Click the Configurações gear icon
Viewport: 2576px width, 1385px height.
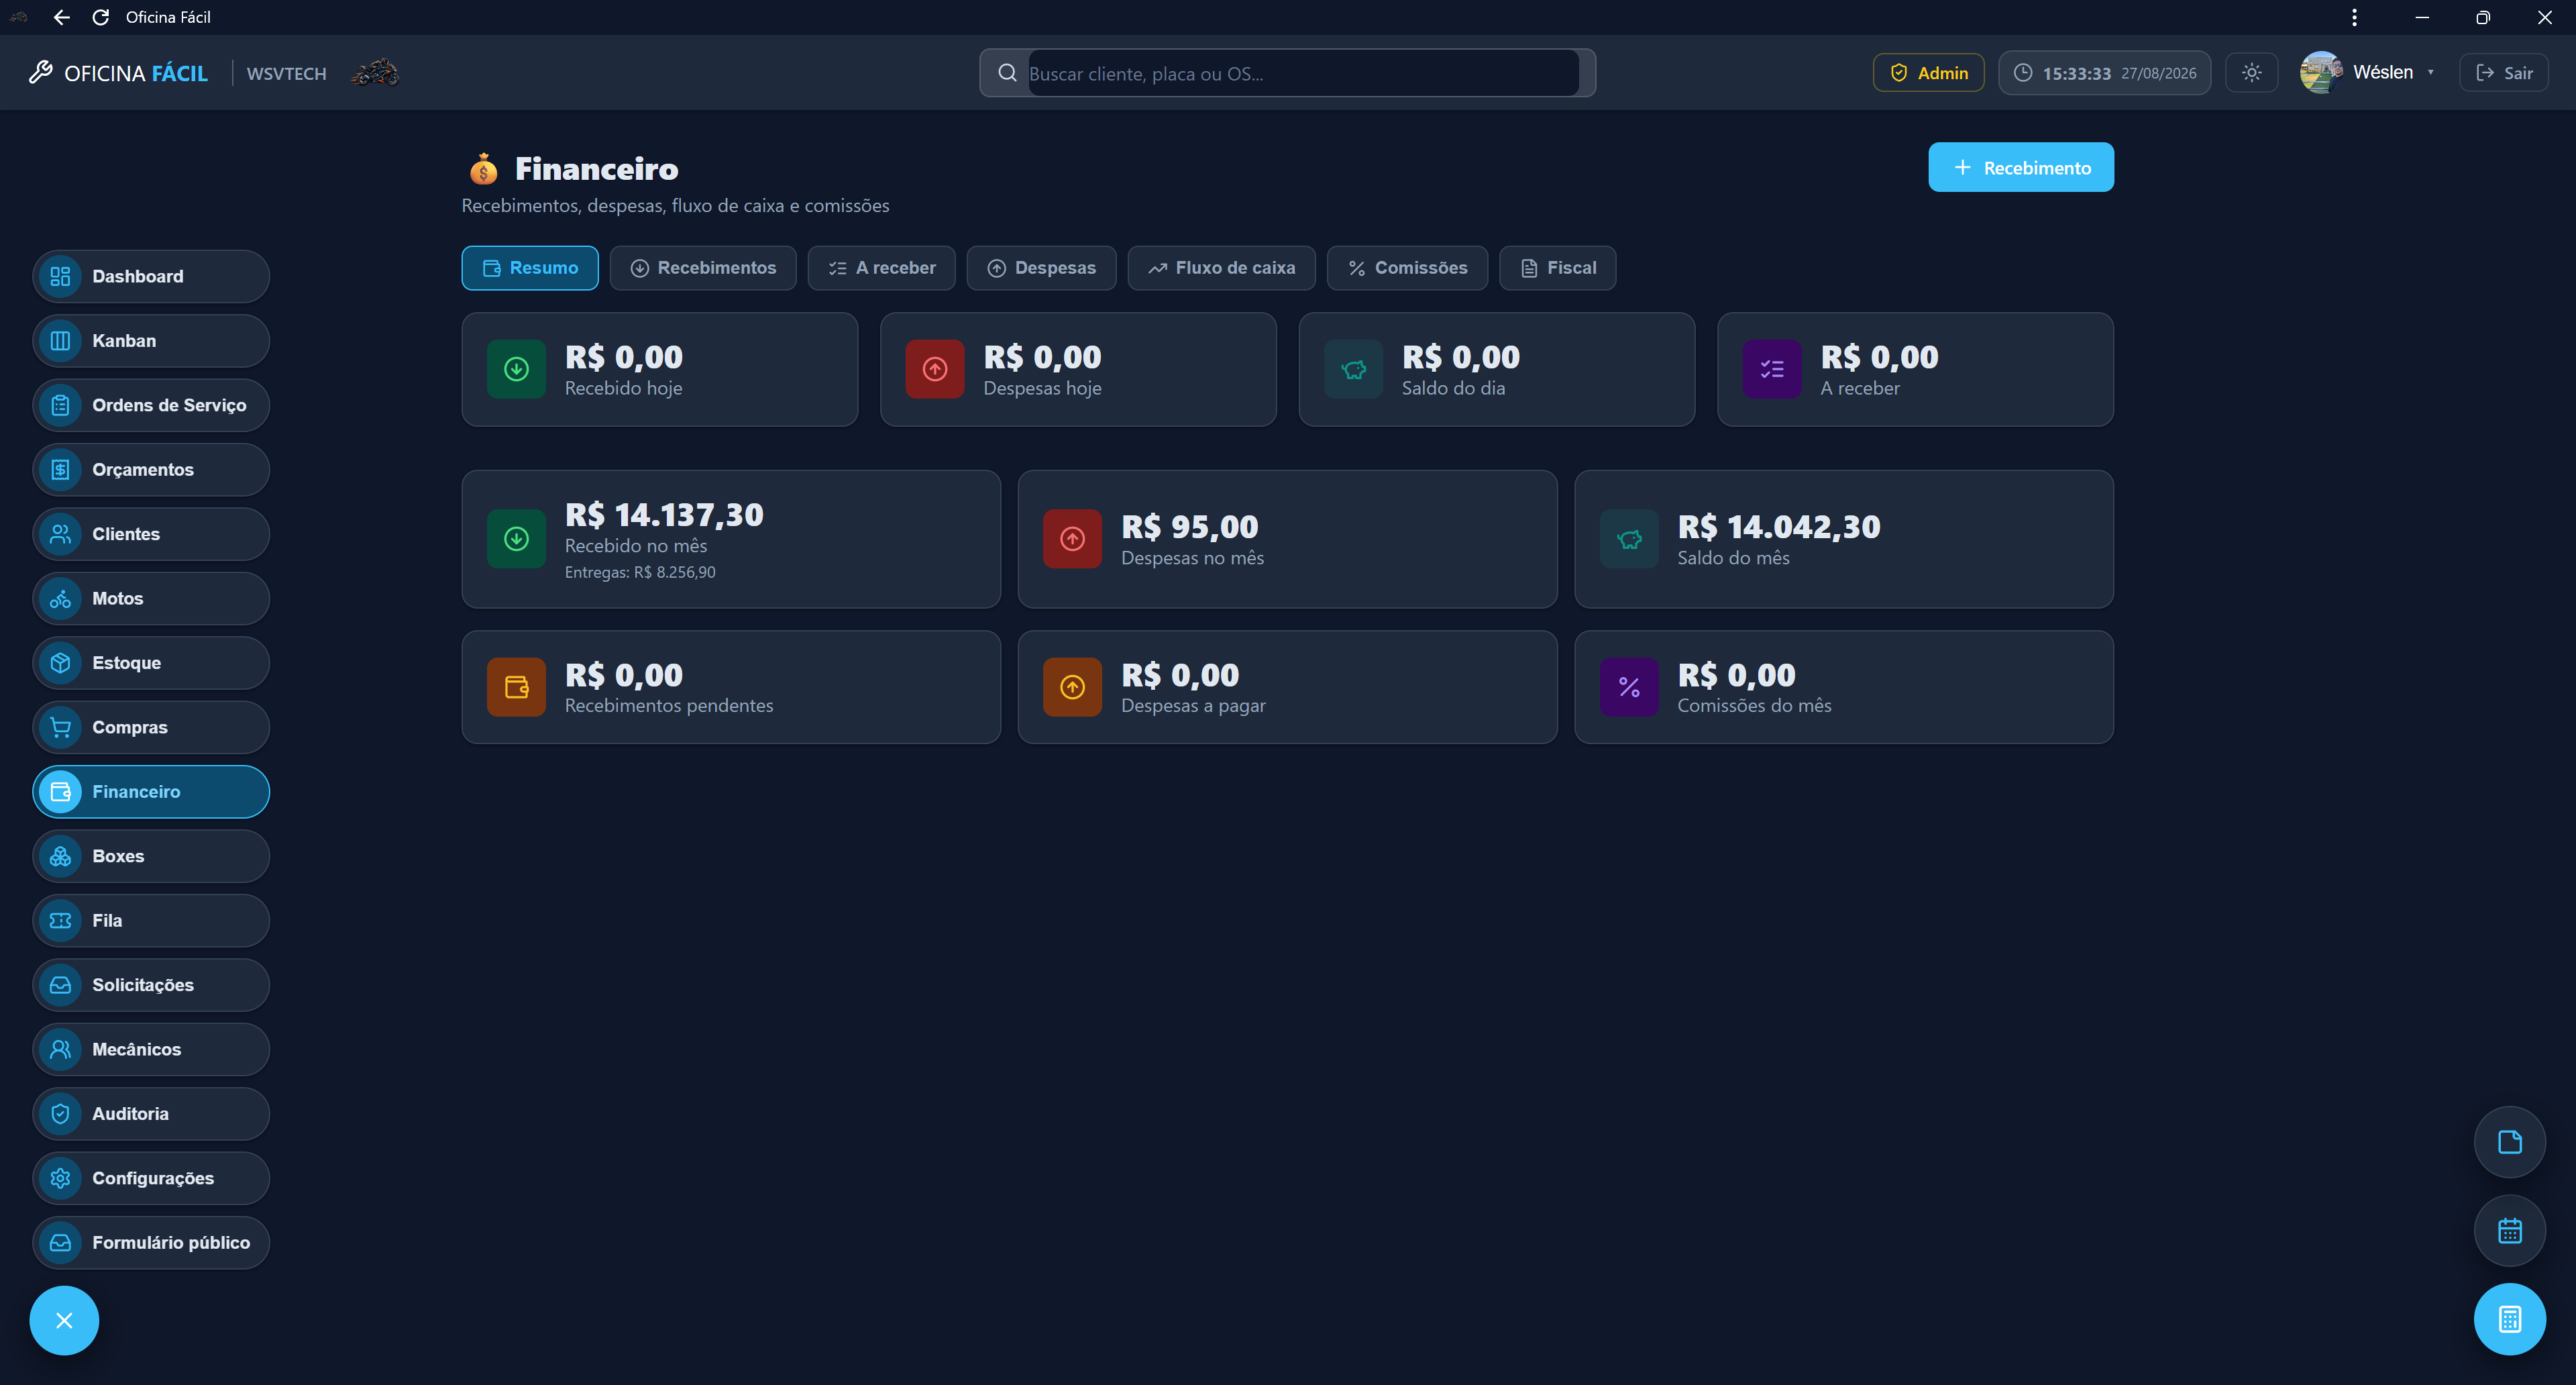60,1178
